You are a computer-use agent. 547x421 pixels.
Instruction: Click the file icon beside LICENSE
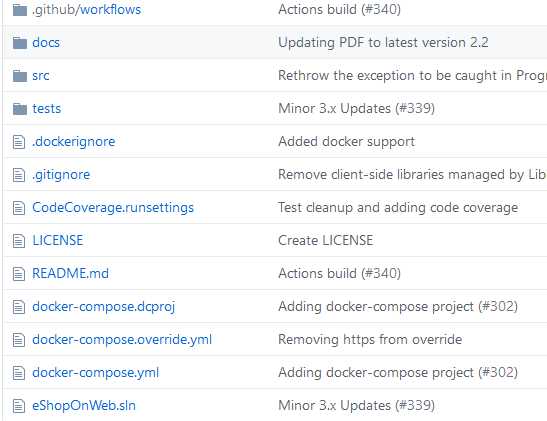(x=19, y=241)
